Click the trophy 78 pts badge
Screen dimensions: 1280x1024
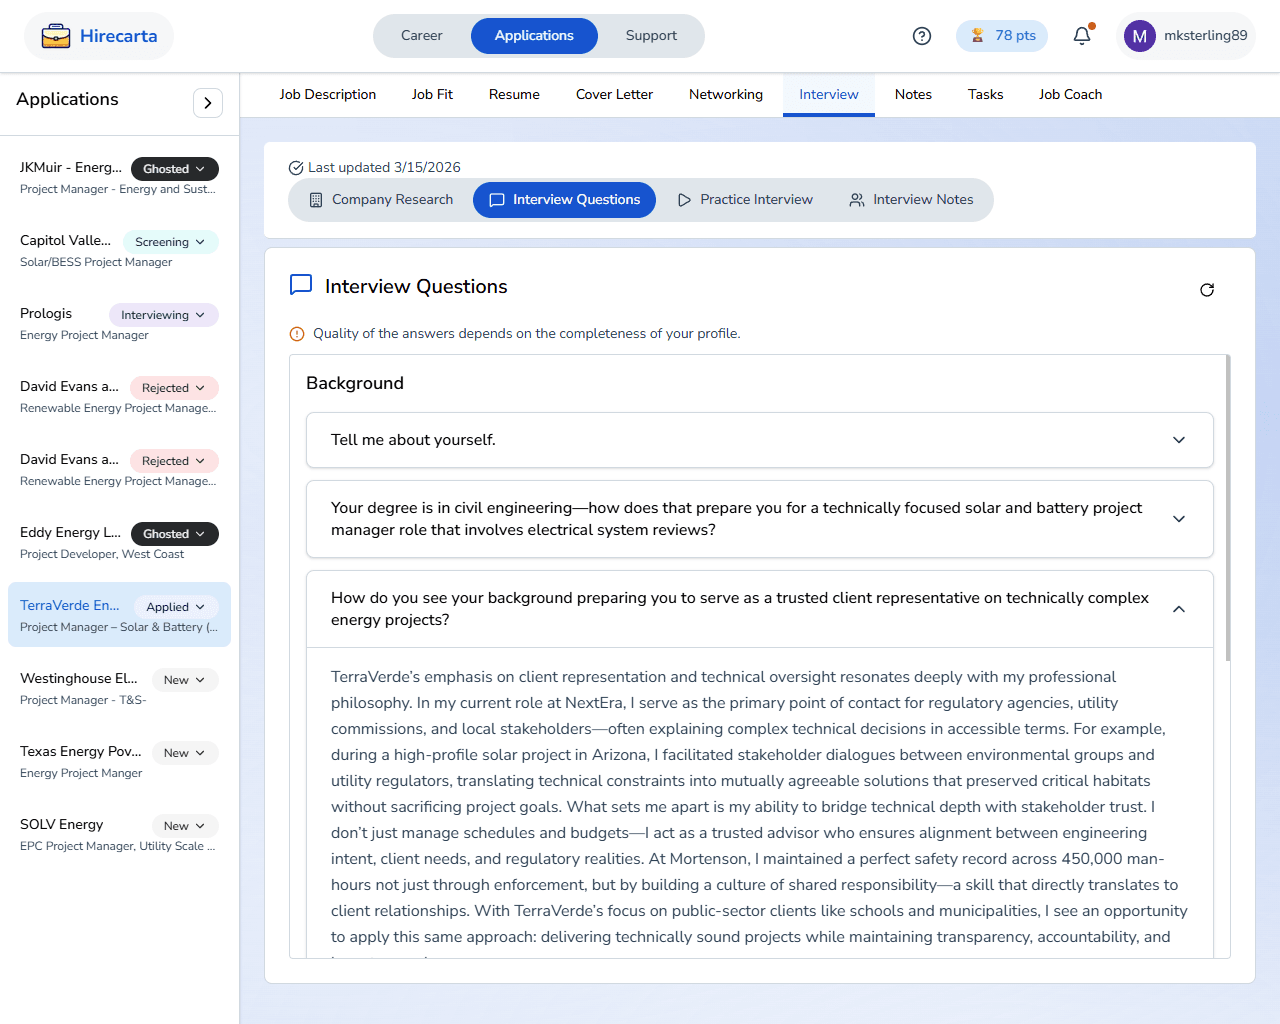click(x=1002, y=36)
